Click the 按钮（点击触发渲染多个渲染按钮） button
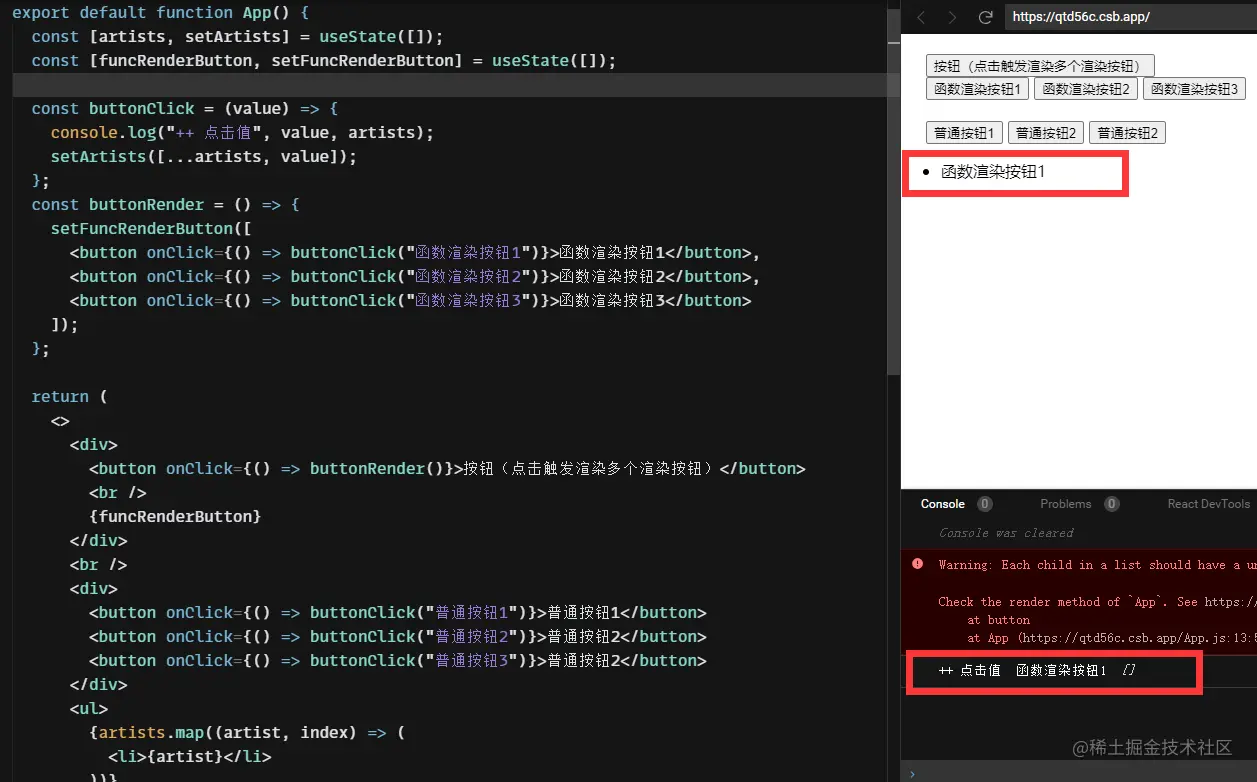 click(x=1040, y=66)
